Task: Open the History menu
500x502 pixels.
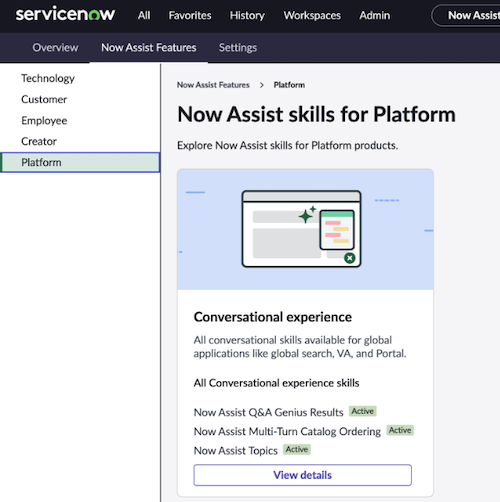Action: pos(247,15)
